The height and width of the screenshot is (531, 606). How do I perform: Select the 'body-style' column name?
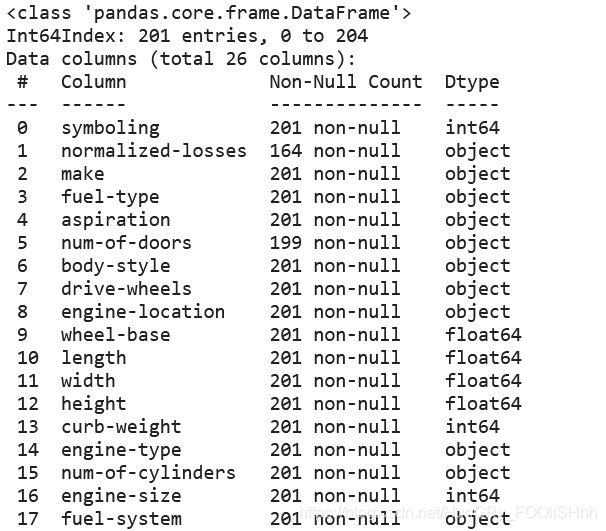pyautogui.click(x=116, y=266)
